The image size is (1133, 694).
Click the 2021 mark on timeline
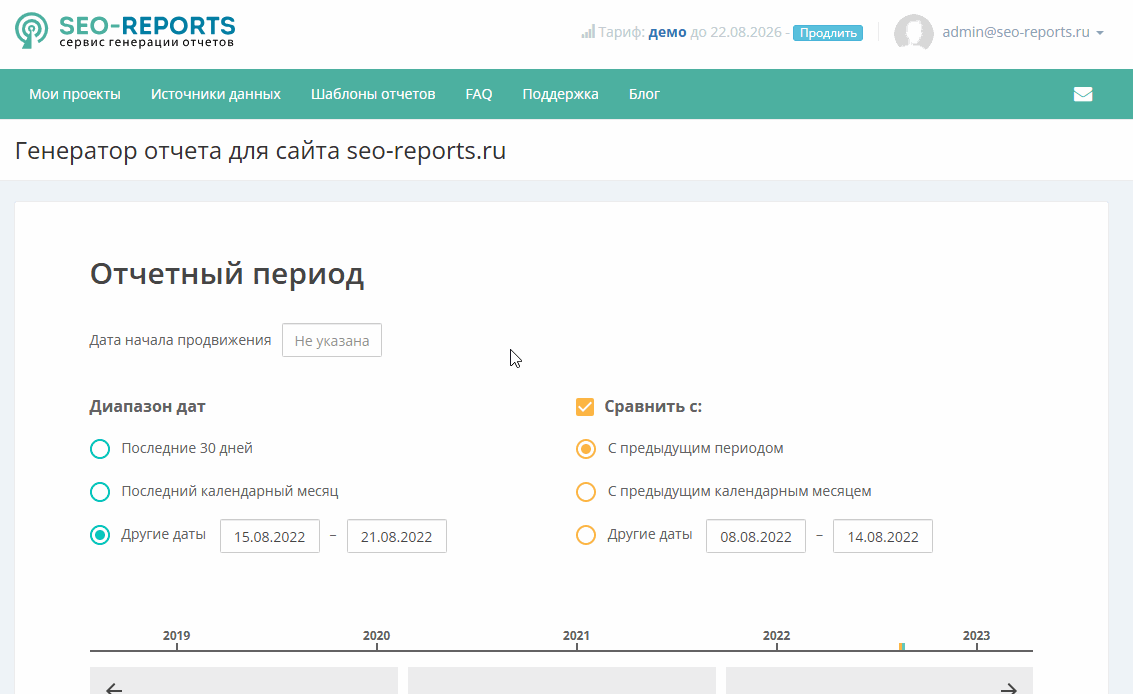pos(577,636)
